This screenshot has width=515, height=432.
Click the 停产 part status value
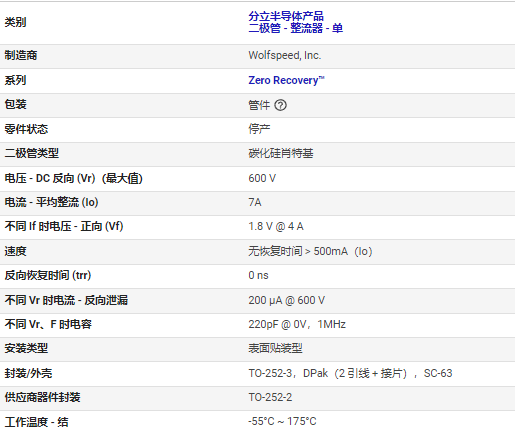pyautogui.click(x=259, y=129)
